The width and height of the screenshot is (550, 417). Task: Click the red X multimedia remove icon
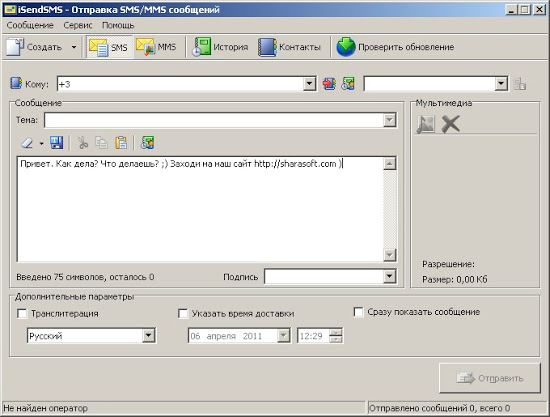(450, 124)
